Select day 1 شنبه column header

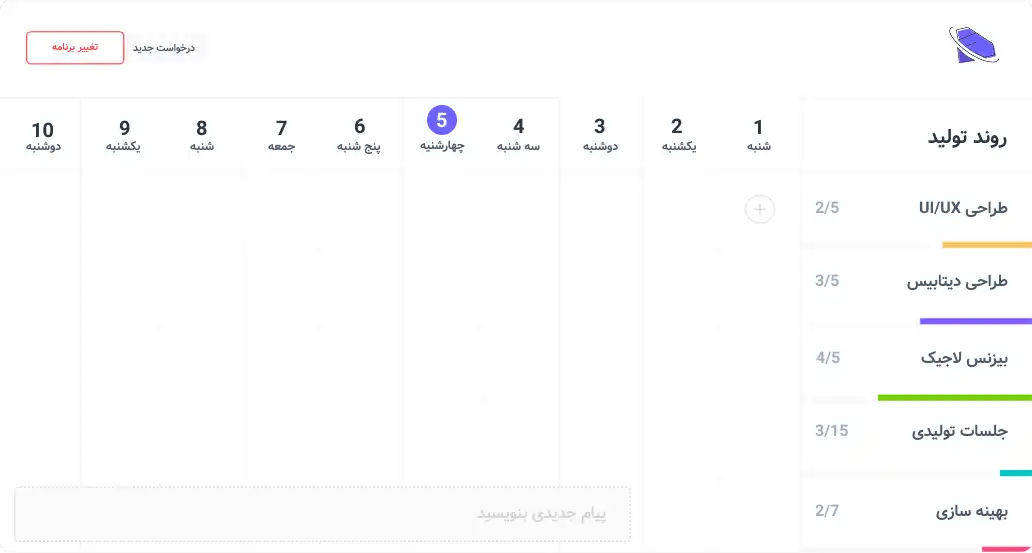[758, 135]
